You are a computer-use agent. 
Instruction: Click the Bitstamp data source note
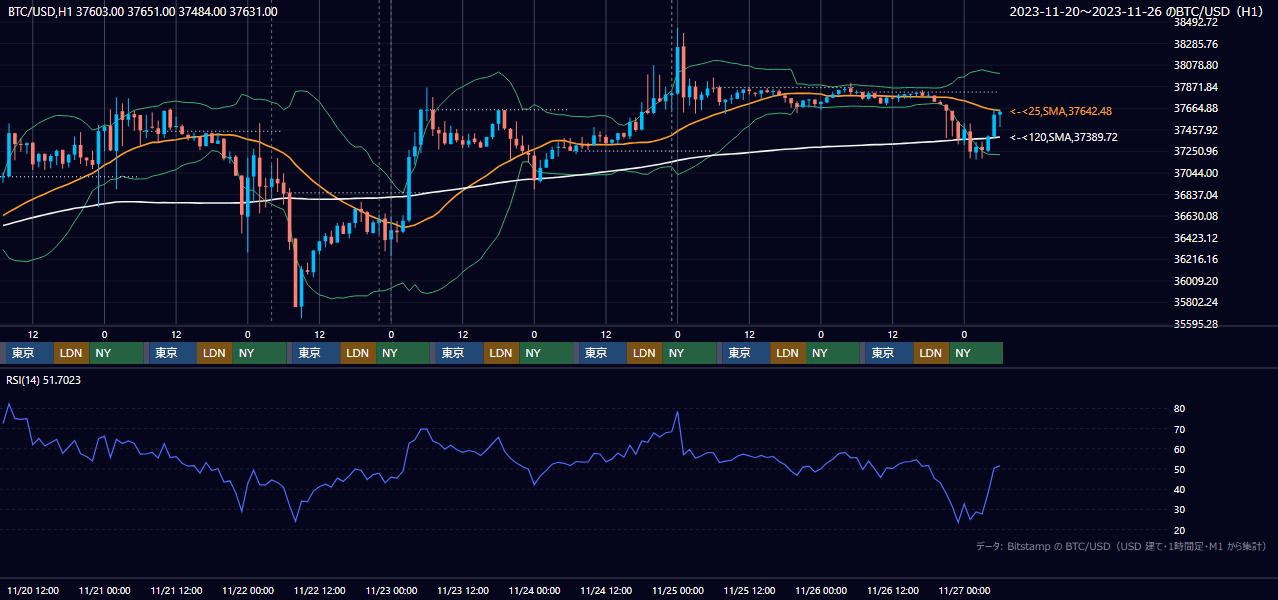click(1121, 546)
